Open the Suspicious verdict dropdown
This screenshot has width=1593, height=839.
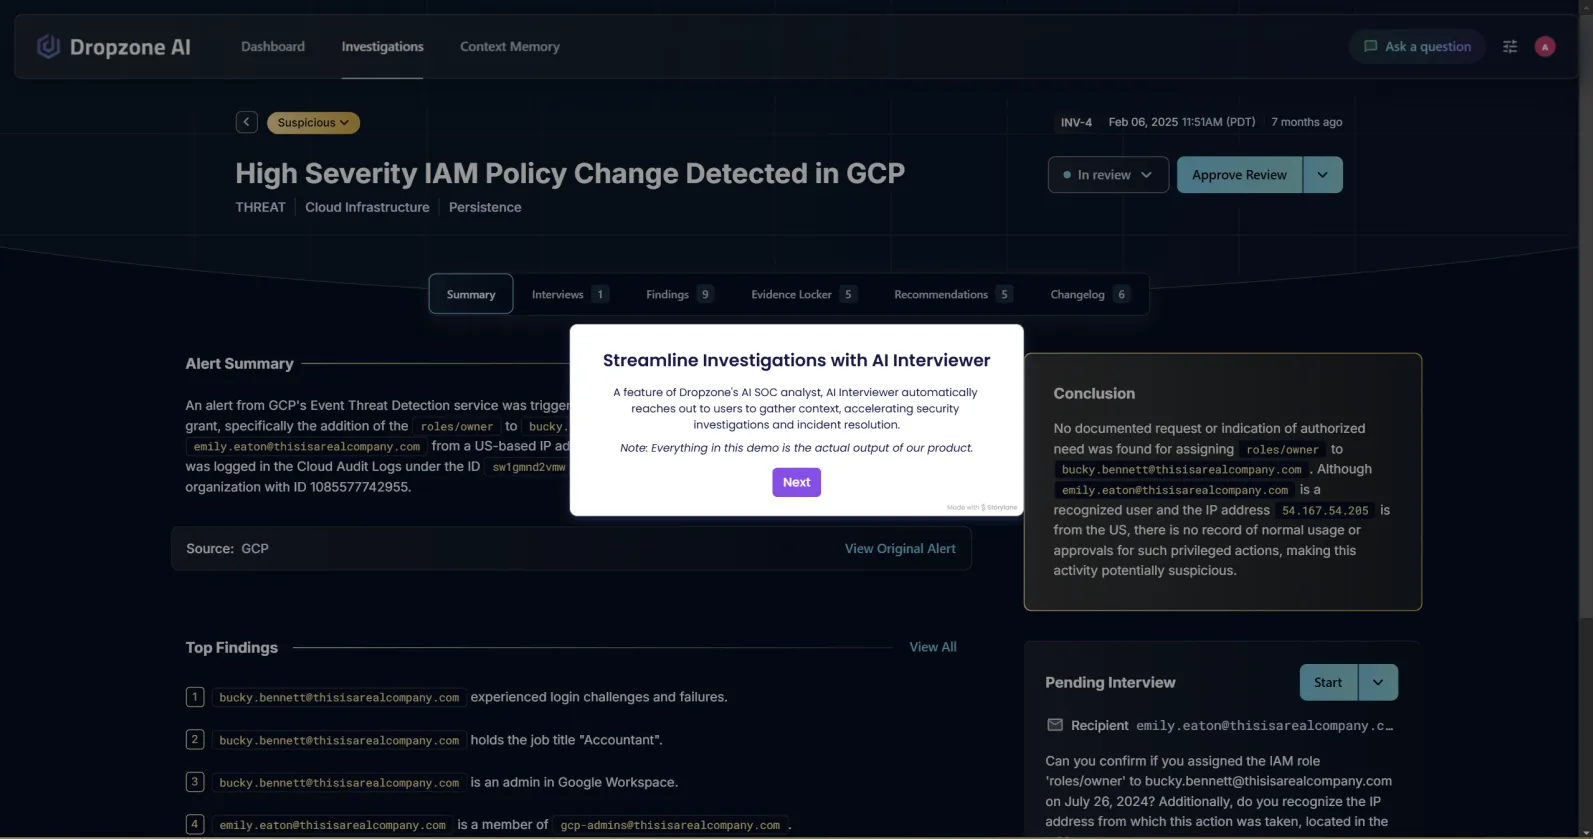313,123
